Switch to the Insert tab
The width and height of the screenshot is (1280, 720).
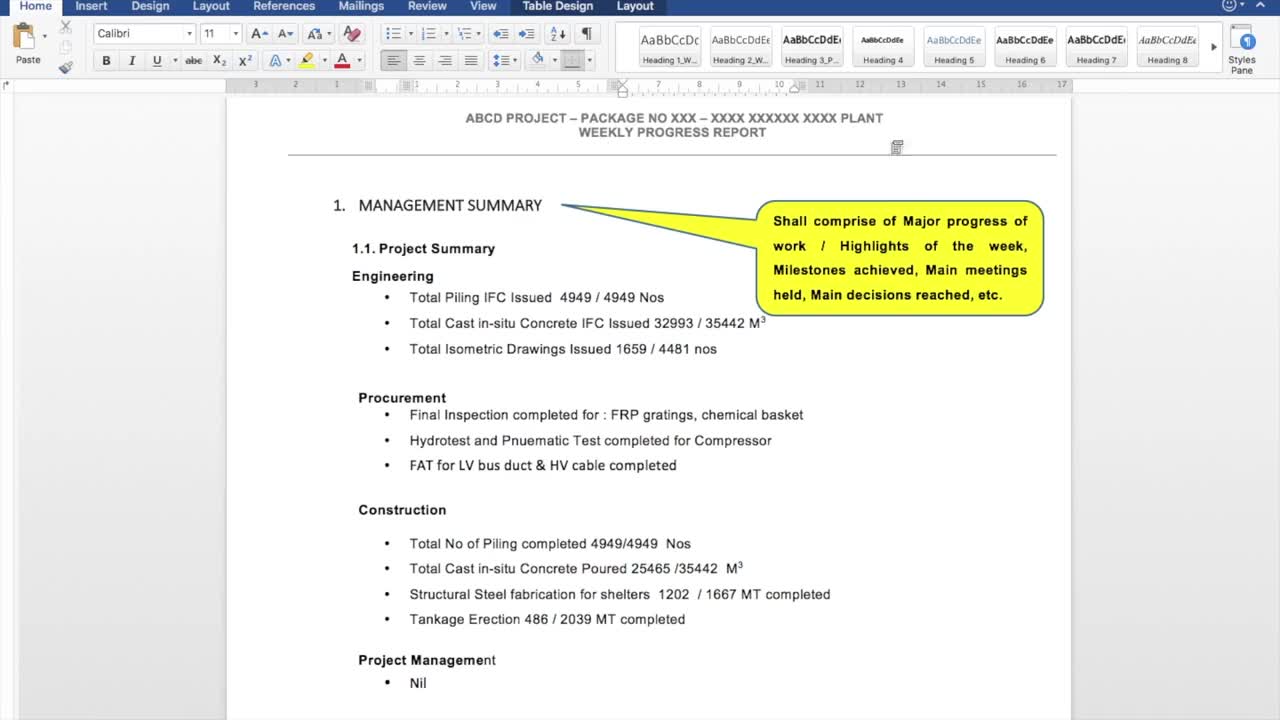click(91, 6)
